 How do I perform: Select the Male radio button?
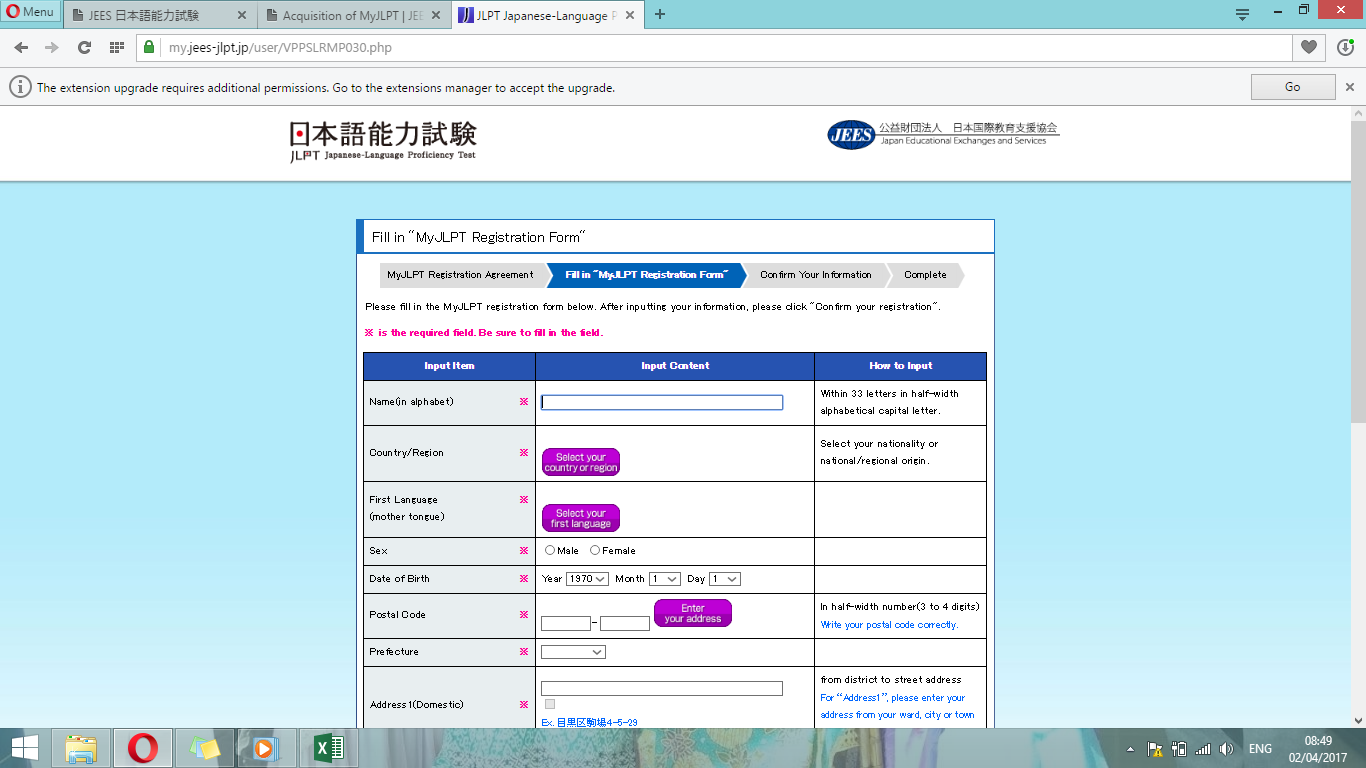pyautogui.click(x=550, y=550)
